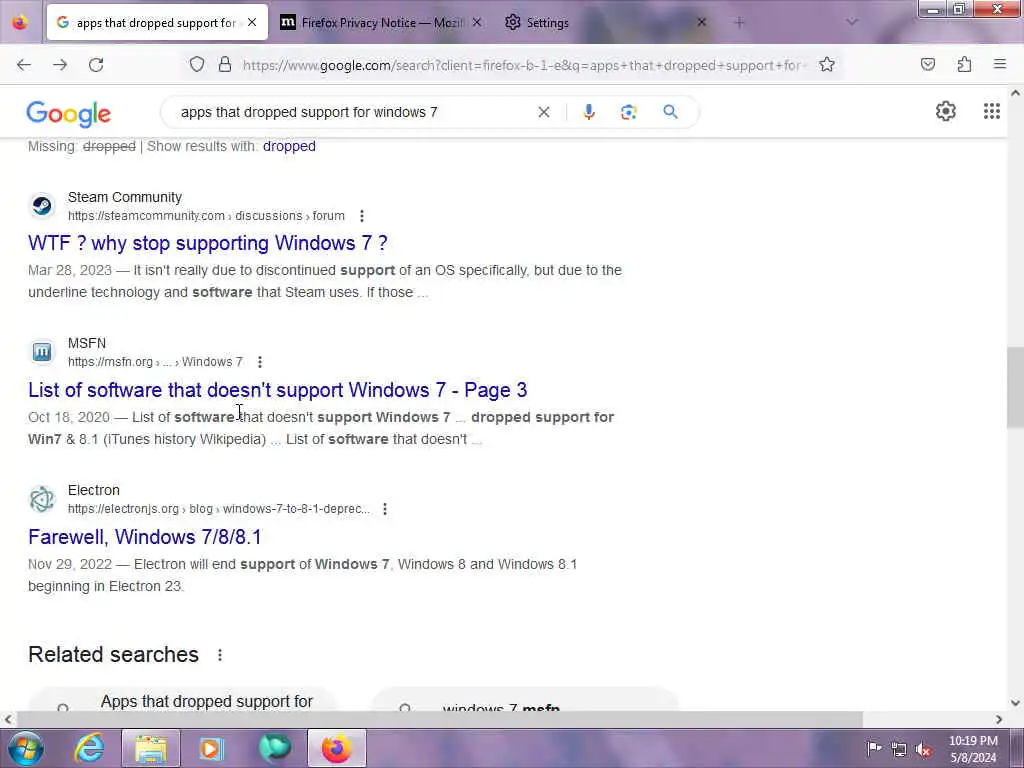Open the Save to Pocket icon
The width and height of the screenshot is (1024, 768).
928,65
